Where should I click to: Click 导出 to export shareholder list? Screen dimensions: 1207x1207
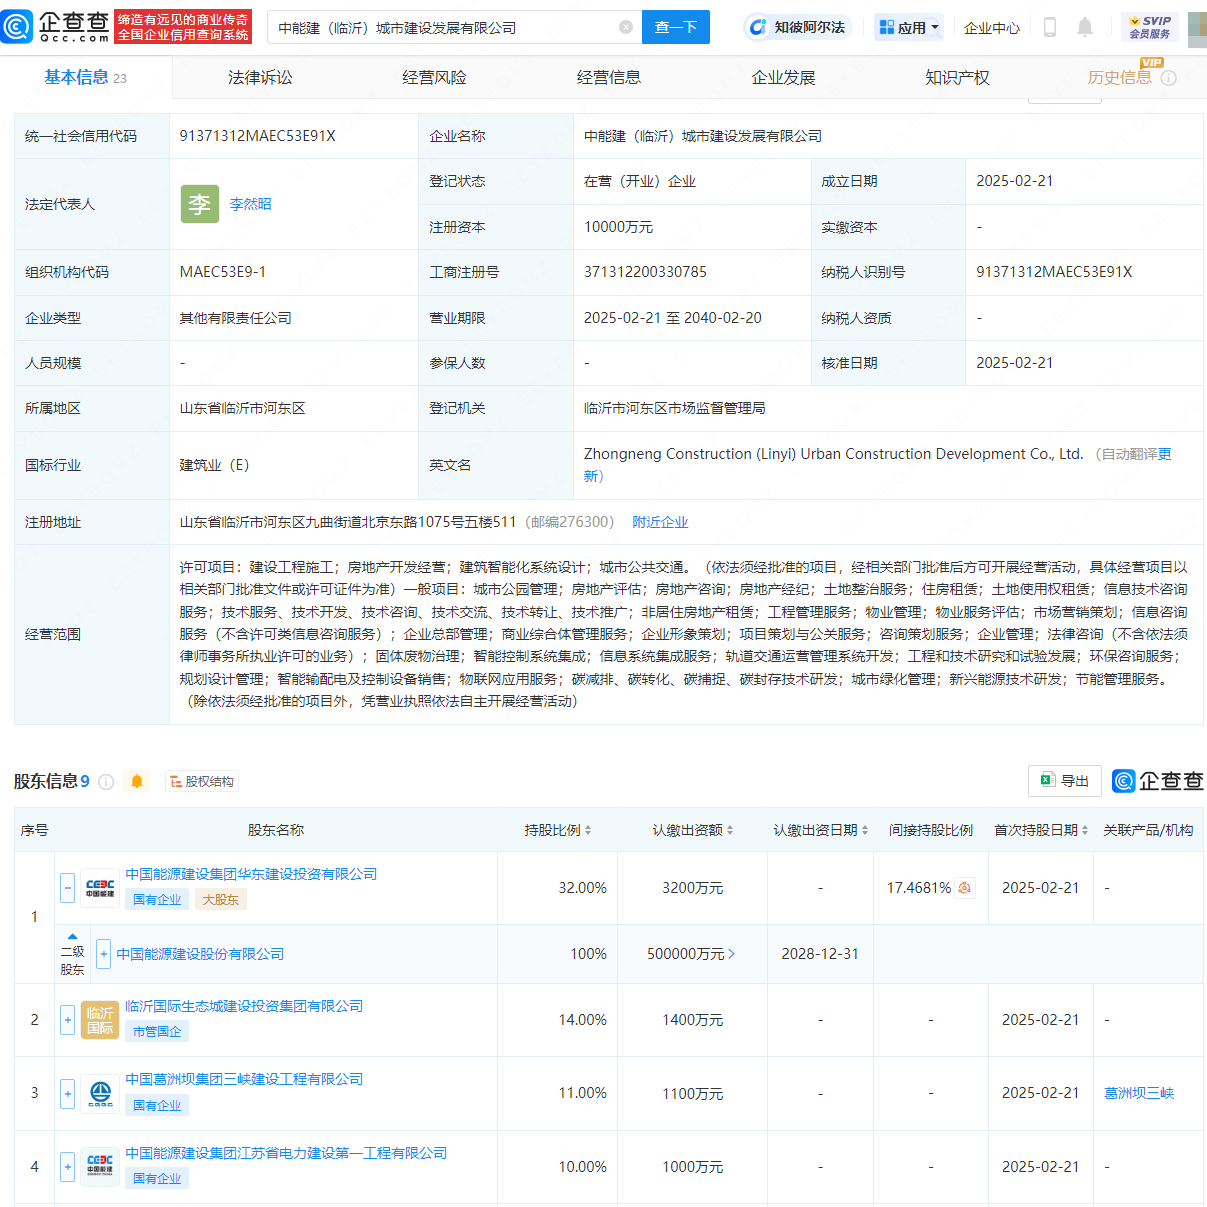[1065, 781]
